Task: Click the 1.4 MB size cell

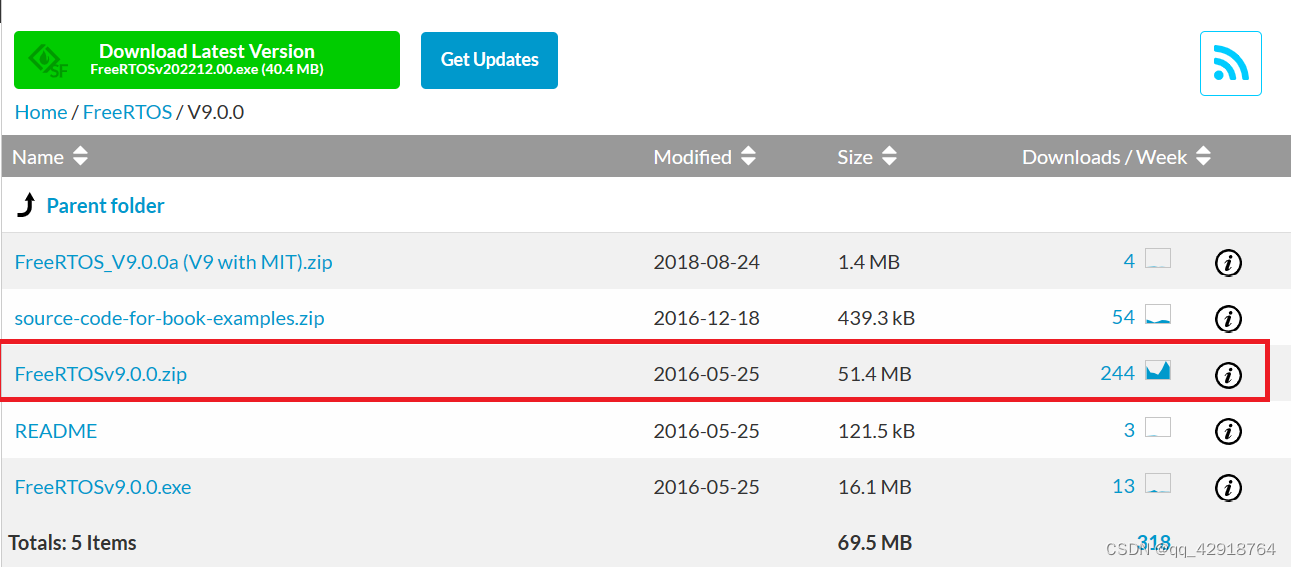Action: (x=868, y=263)
